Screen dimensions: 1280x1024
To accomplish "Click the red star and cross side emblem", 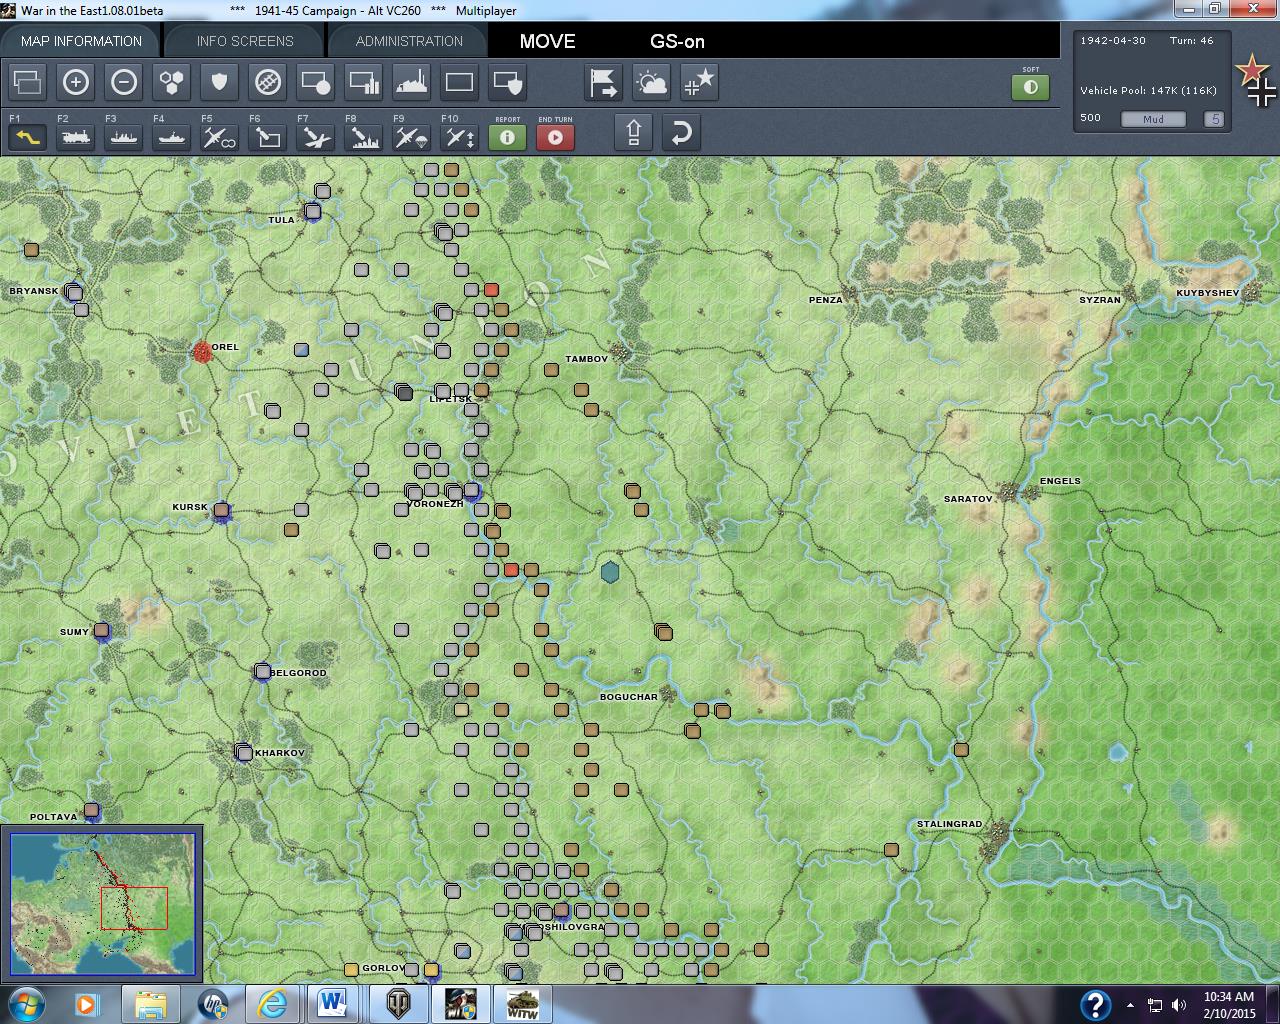I will (1256, 80).
